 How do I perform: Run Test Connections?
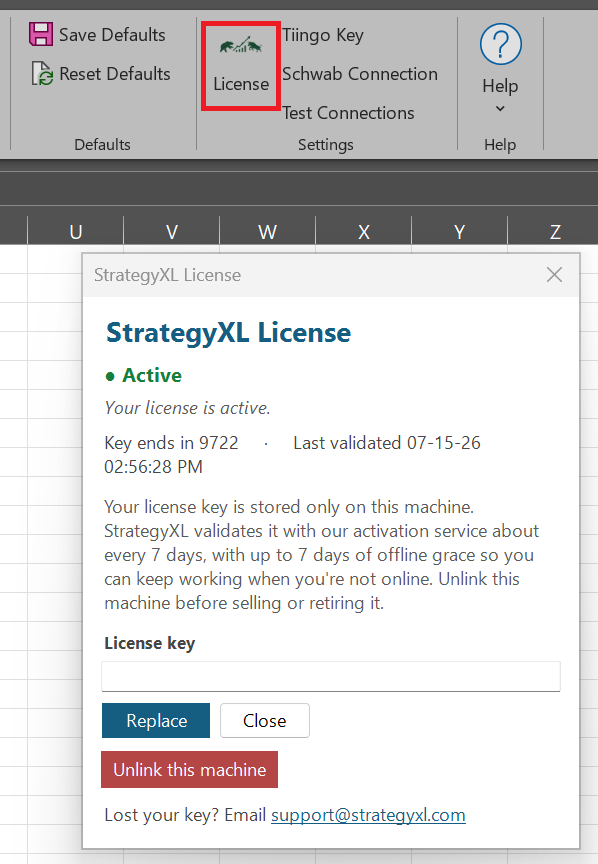(x=348, y=113)
